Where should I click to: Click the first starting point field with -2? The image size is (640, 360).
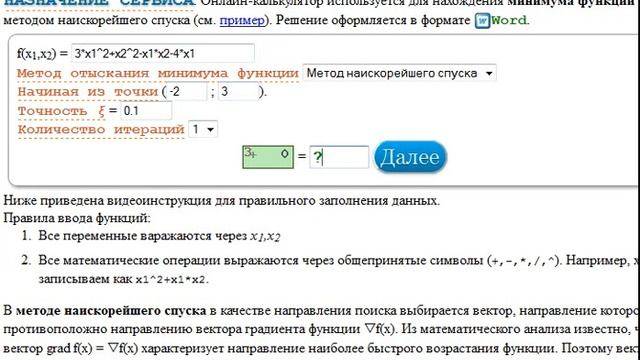186,91
